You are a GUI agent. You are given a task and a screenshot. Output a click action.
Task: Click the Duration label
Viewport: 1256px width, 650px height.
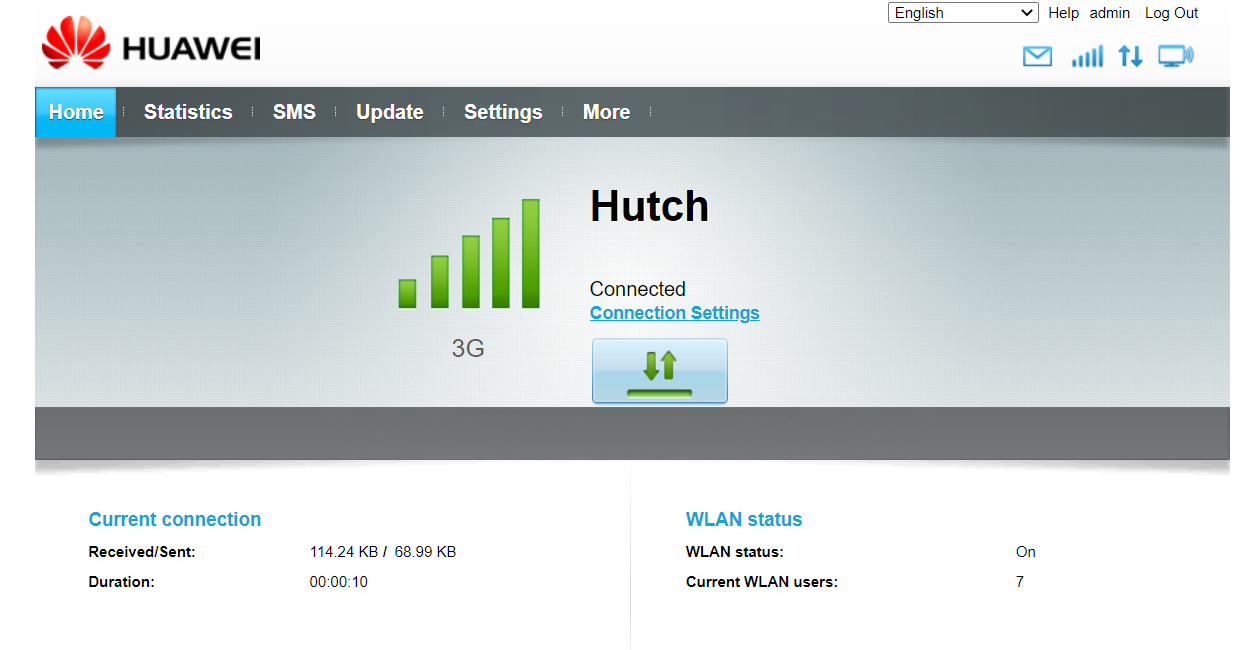(x=122, y=582)
